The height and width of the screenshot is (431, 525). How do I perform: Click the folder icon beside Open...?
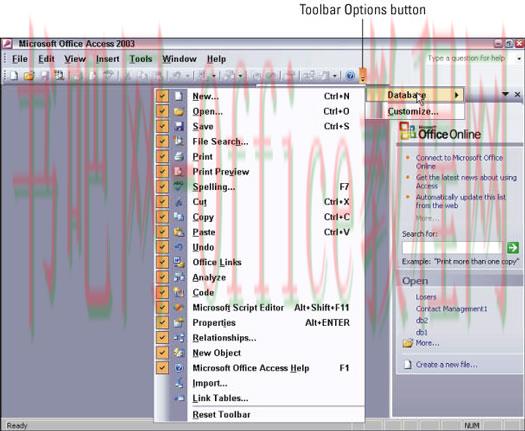[179, 112]
